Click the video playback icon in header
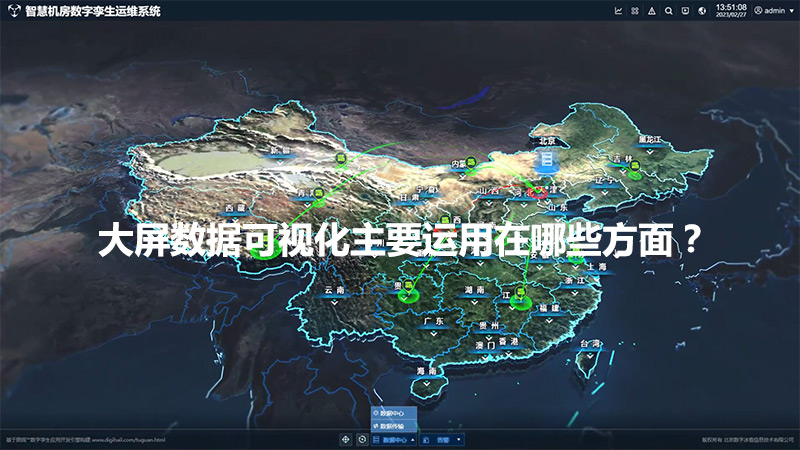Image resolution: width=800 pixels, height=450 pixels. click(x=685, y=11)
